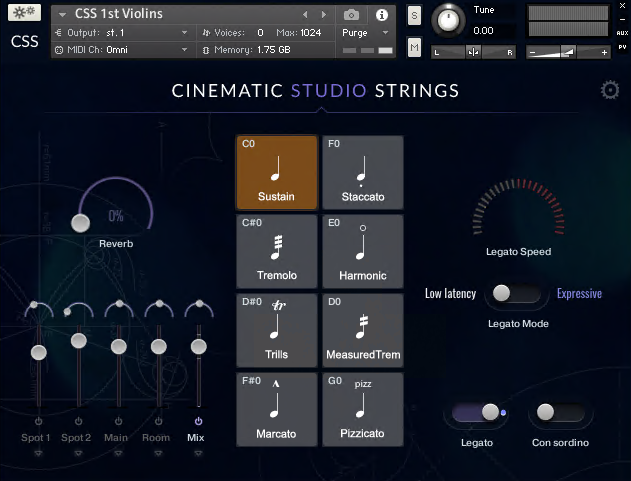The width and height of the screenshot is (631, 481).
Task: Click the camera snapshot icon
Action: pos(351,15)
